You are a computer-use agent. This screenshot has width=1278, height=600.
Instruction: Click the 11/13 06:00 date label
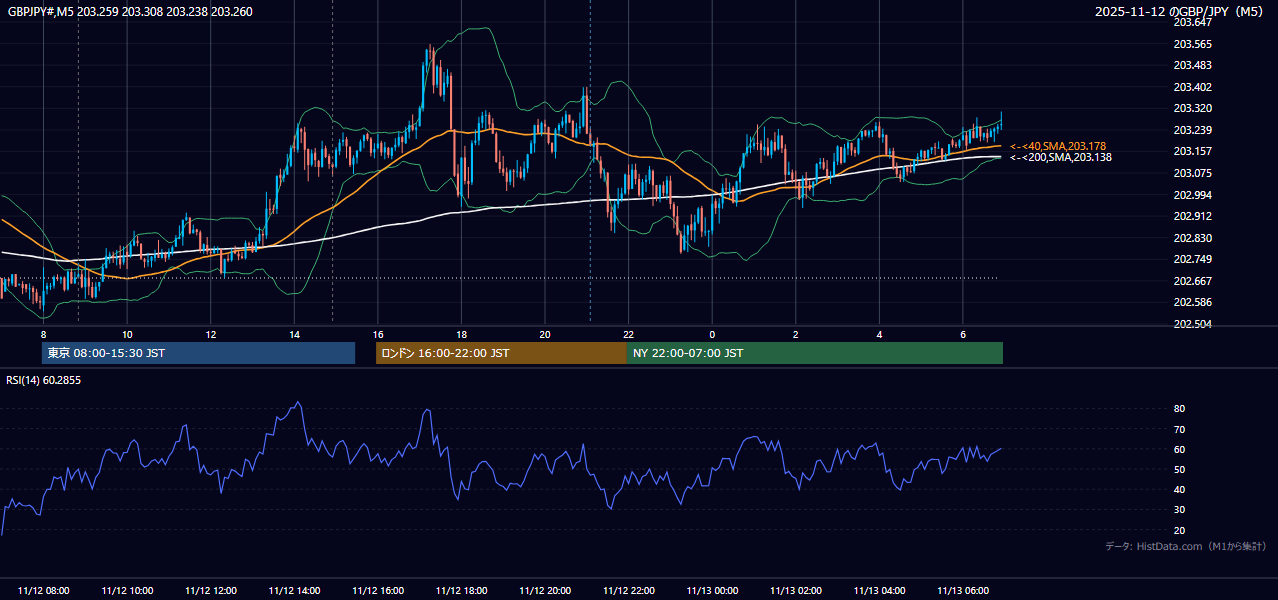[x=963, y=591]
